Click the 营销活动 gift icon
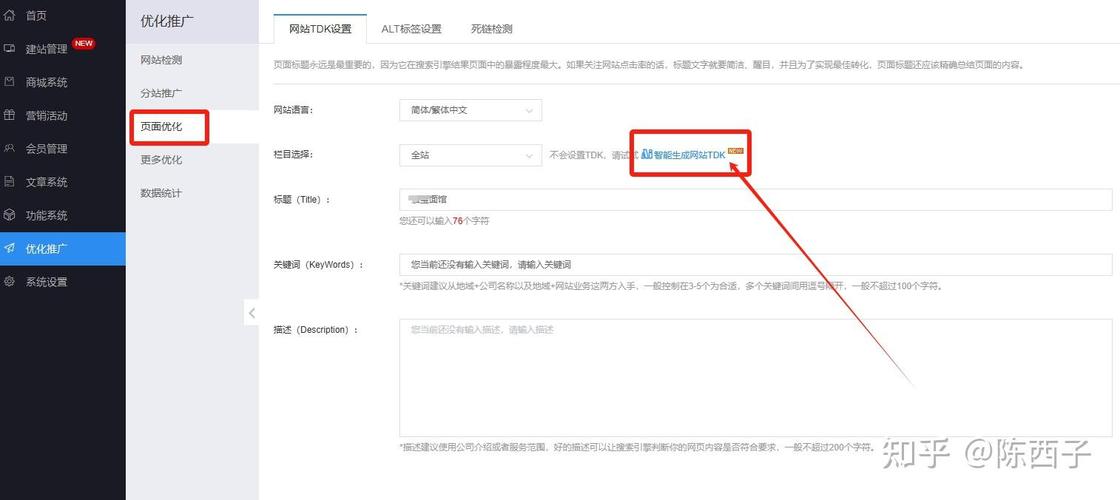The width and height of the screenshot is (1120, 500). click(9, 115)
